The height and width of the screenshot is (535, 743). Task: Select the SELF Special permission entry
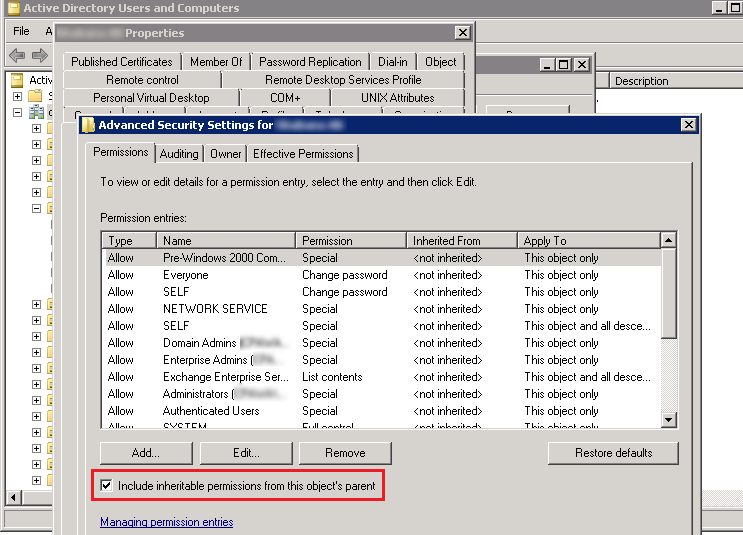[x=381, y=326]
